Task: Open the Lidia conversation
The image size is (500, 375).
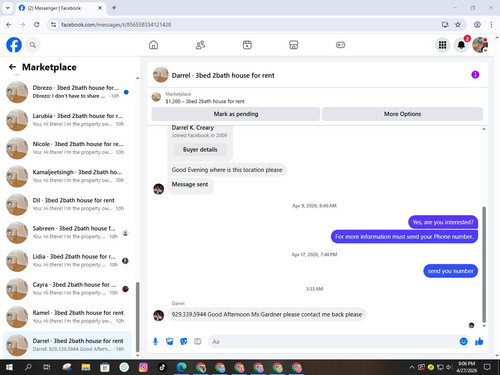Action: pos(67,260)
